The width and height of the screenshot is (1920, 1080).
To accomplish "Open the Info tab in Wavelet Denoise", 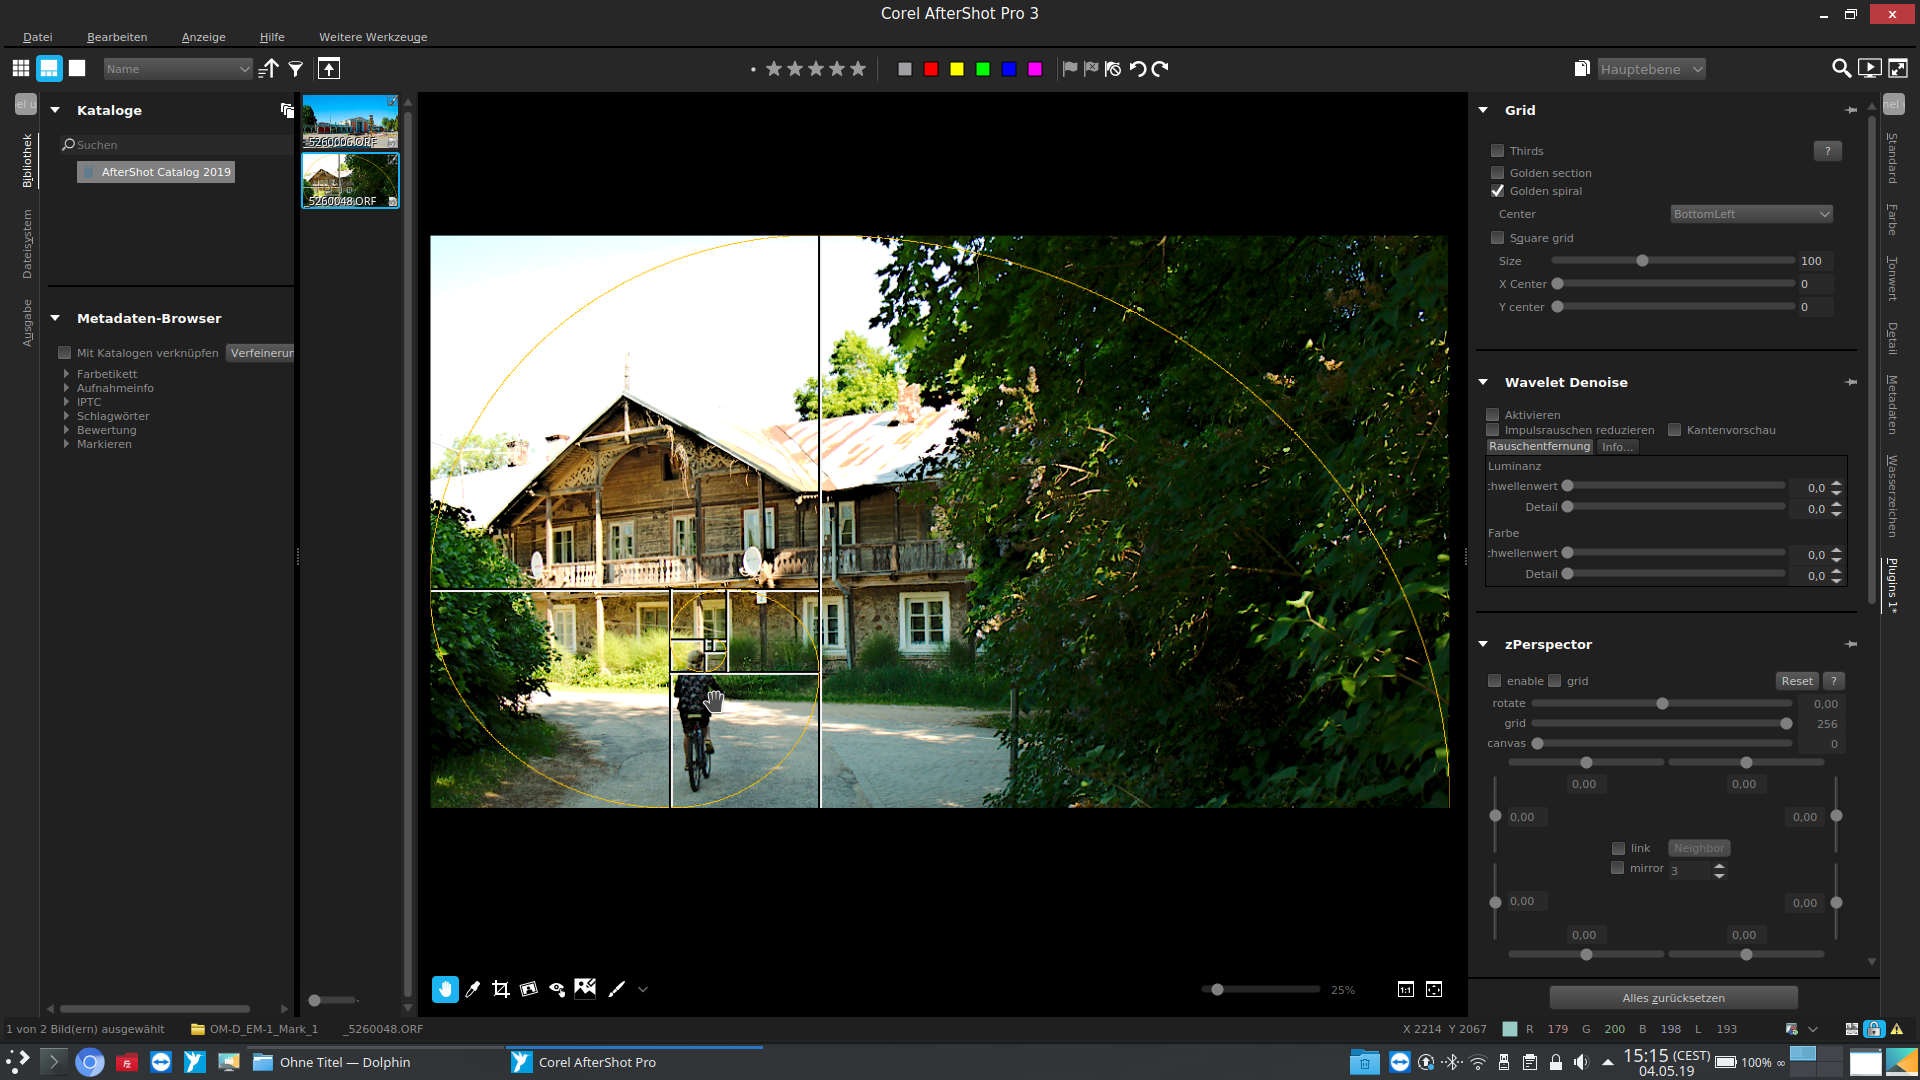I will pyautogui.click(x=1617, y=447).
